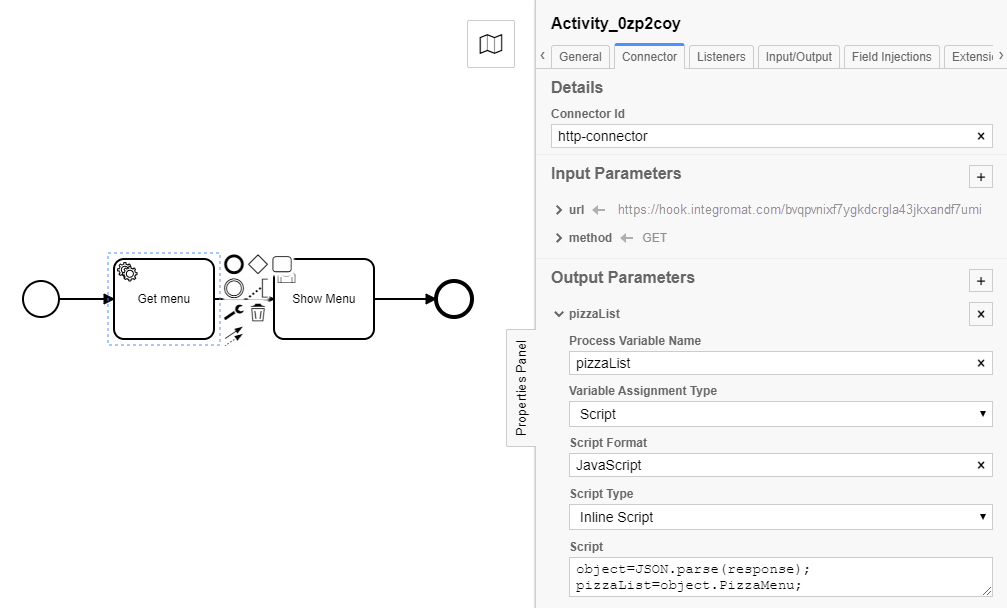
Task: Append intermediate event double-circle icon
Action: coord(234,288)
